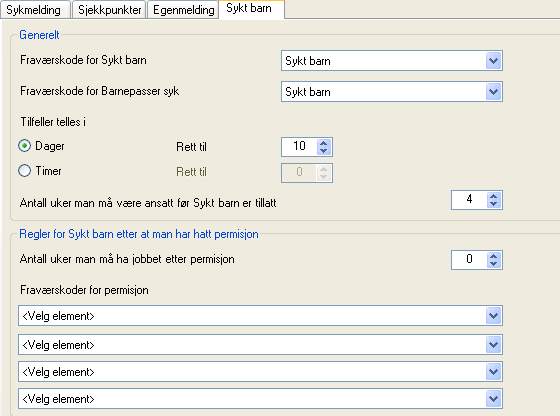
Task: Select the Timer radio button
Action: 24,171
